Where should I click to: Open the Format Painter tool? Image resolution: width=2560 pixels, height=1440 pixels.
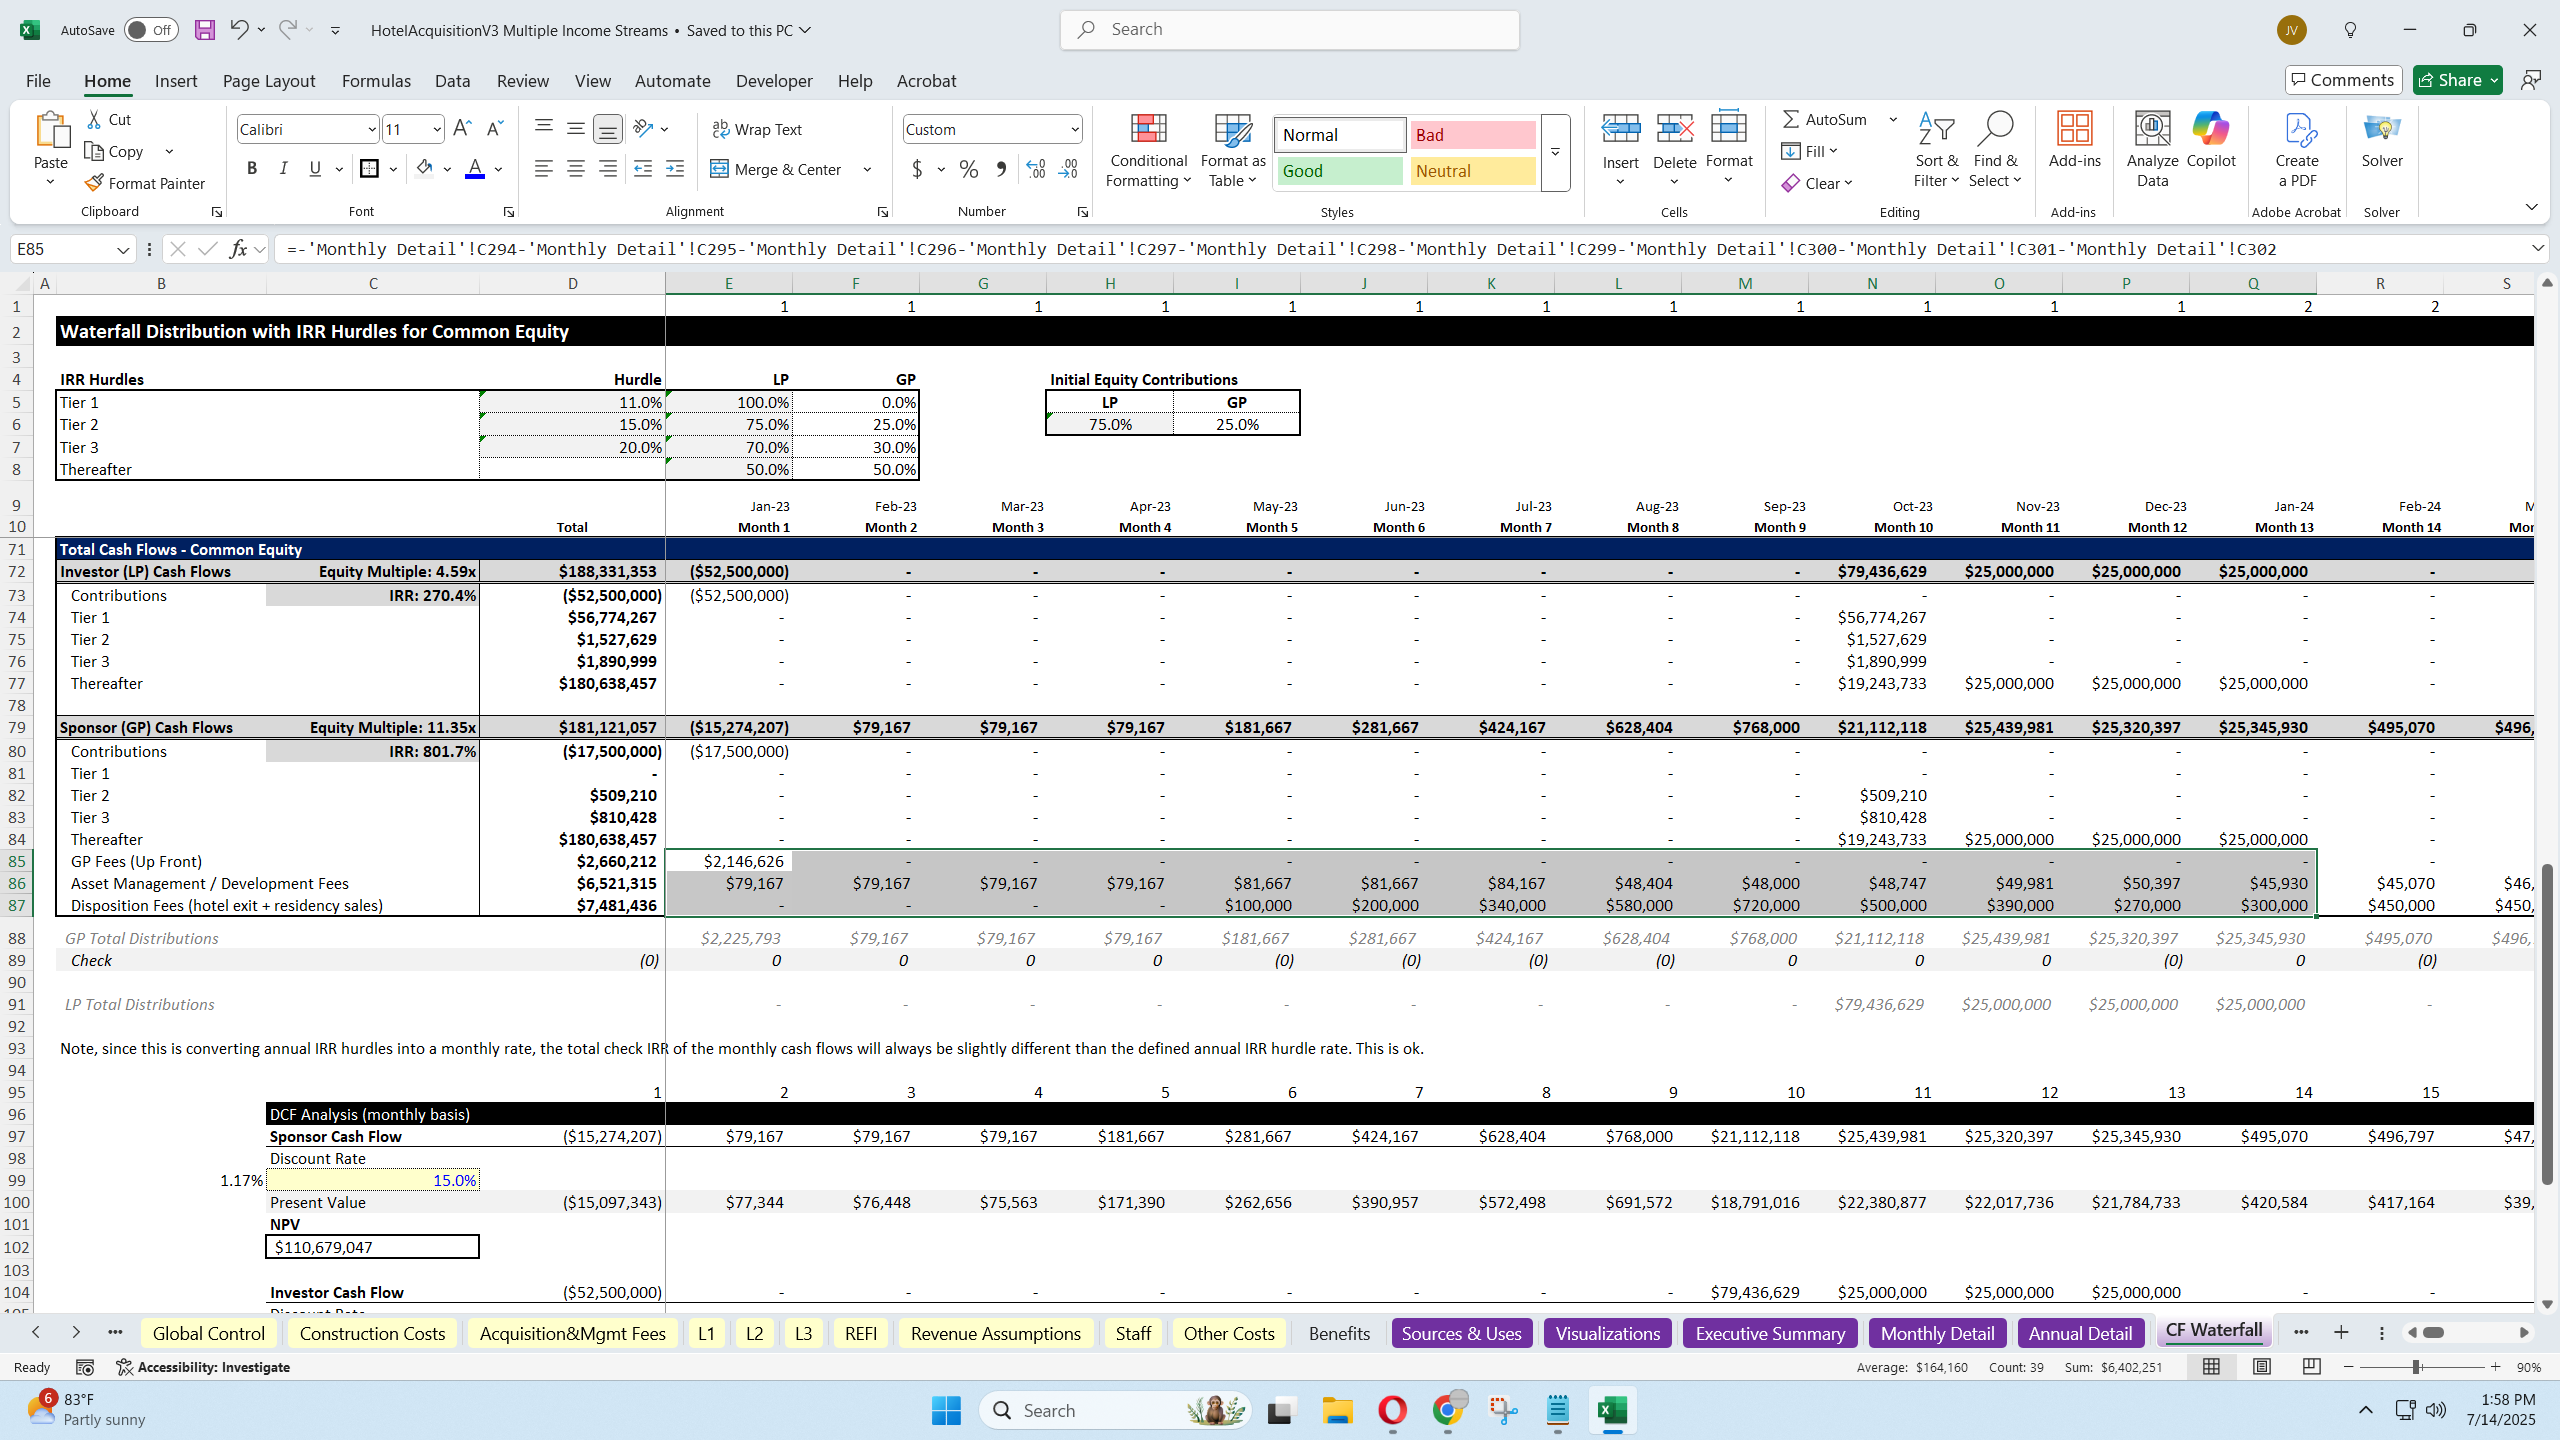(144, 183)
